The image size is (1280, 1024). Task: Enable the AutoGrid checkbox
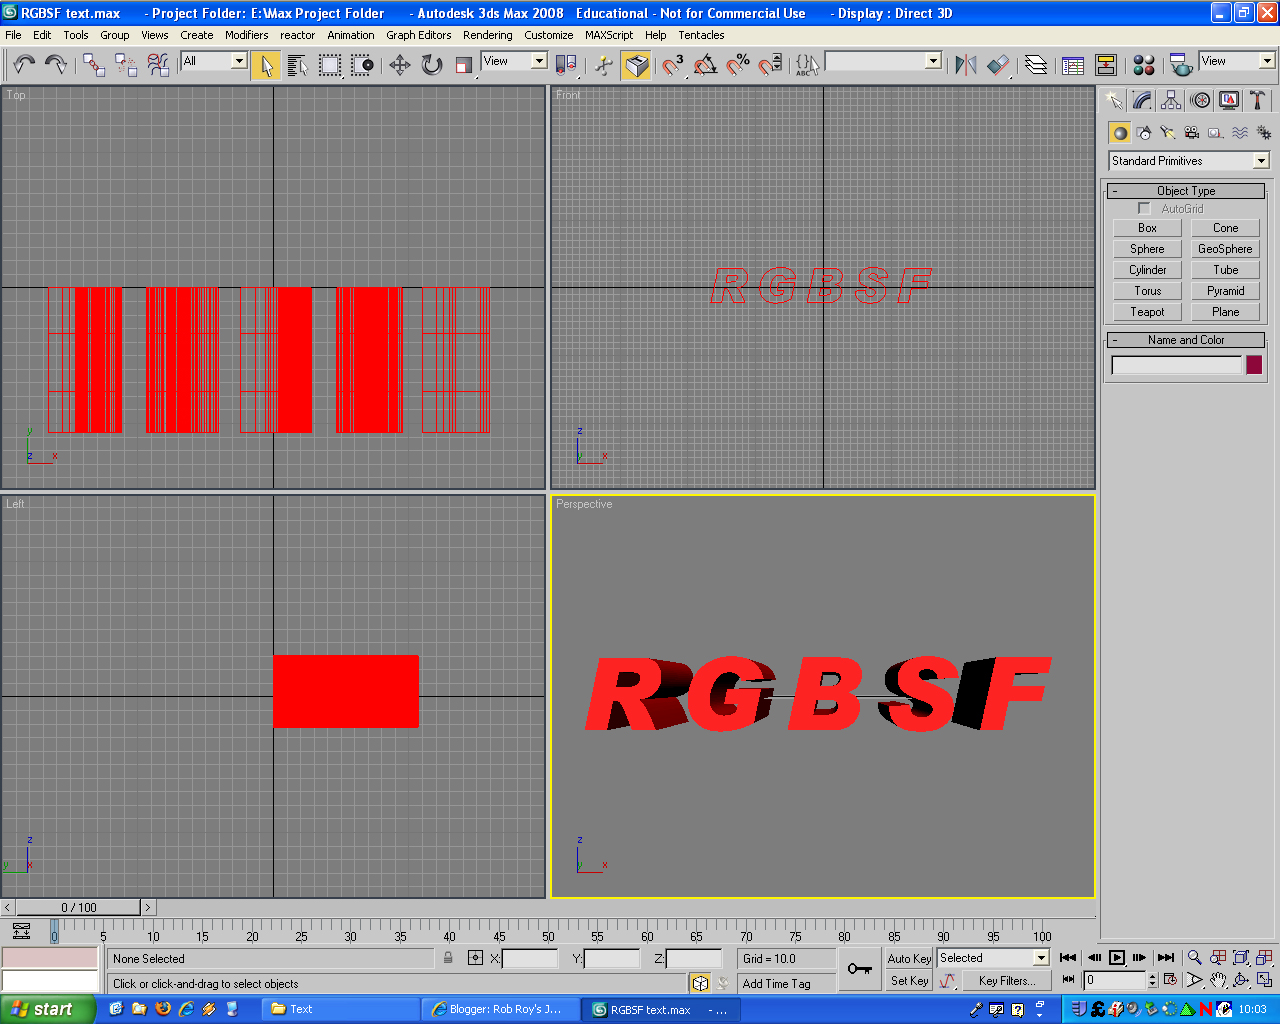[x=1144, y=209]
